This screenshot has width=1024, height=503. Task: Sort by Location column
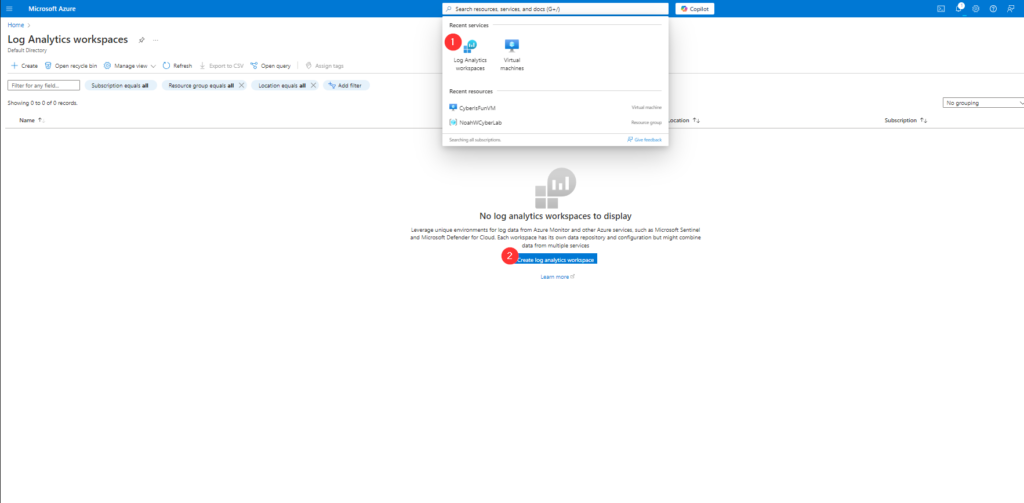click(697, 120)
